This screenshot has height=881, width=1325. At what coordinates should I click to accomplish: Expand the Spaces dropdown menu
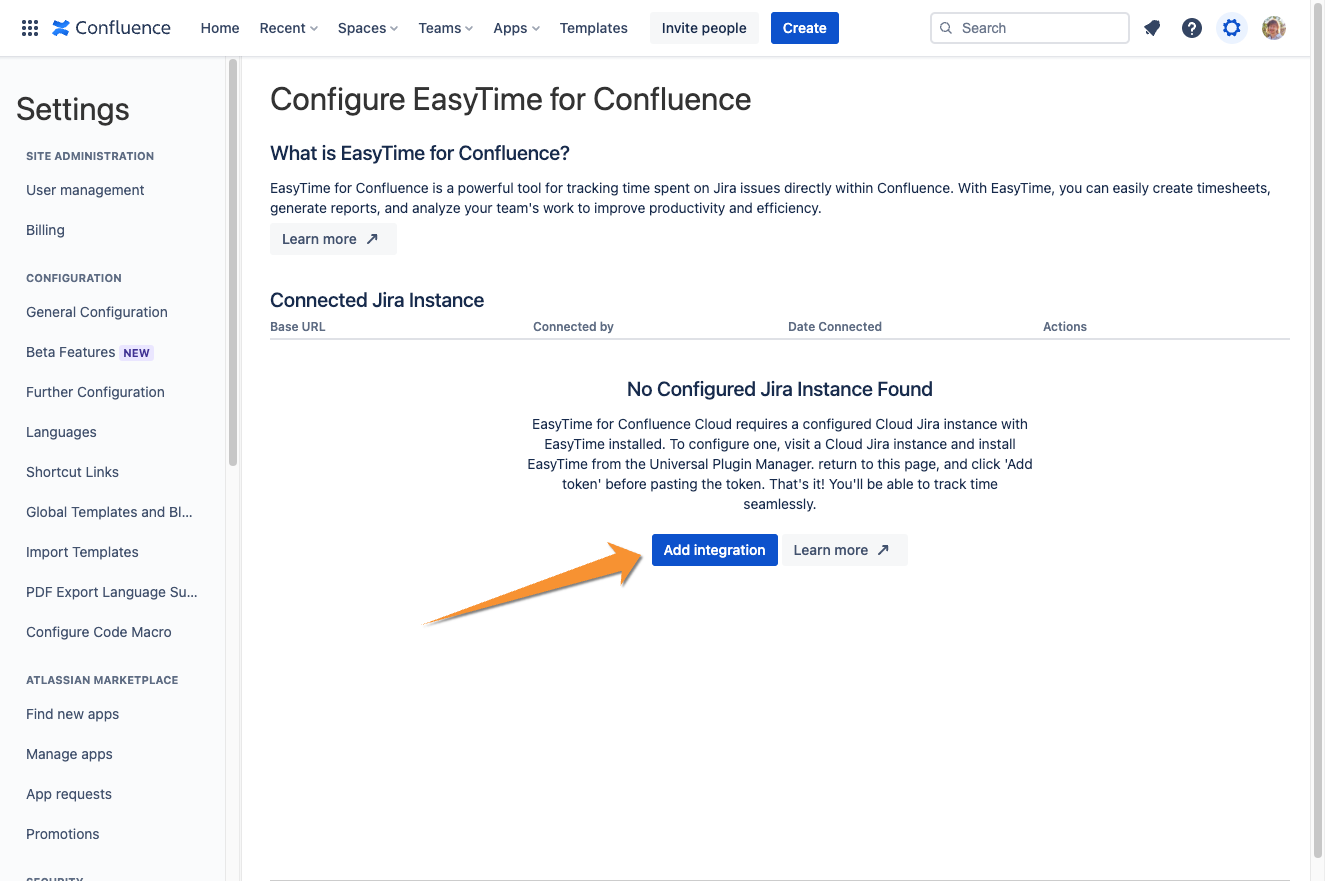(367, 28)
